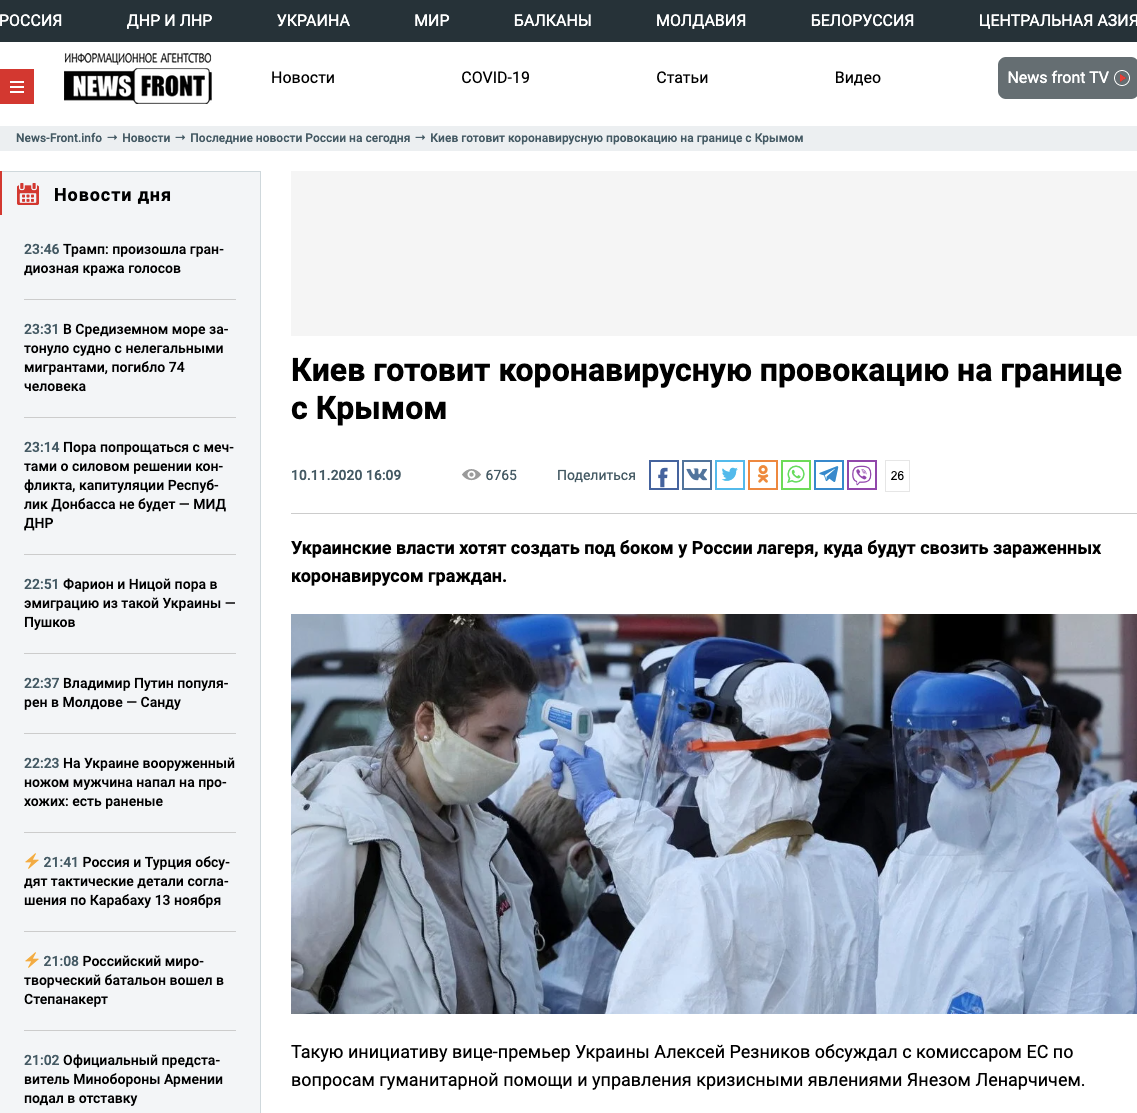This screenshot has height=1113, width=1137.
Task: Share article on Odnoklassniki
Action: (763, 476)
